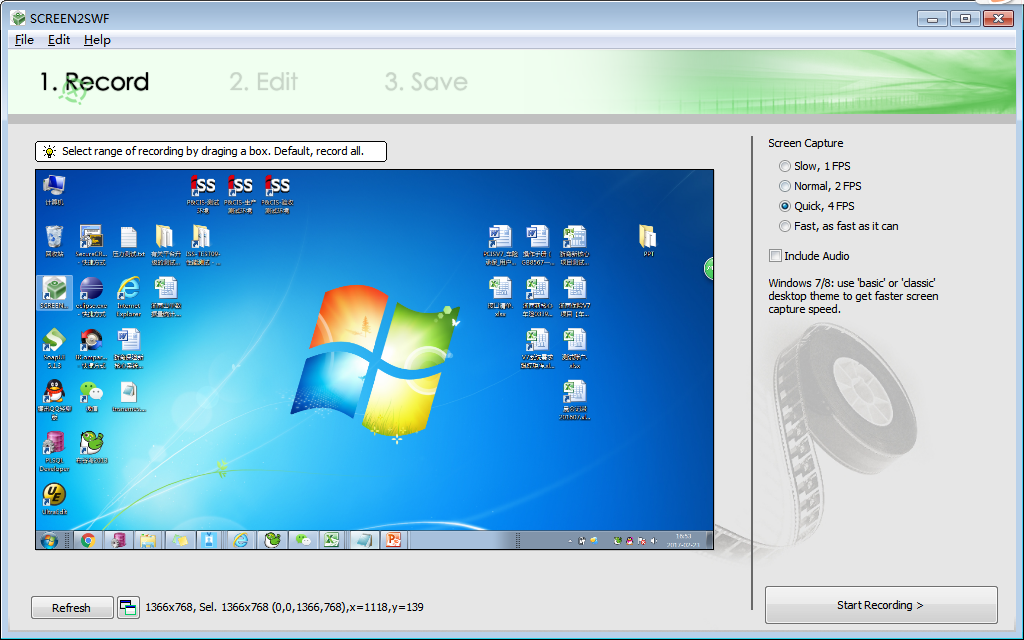Close the SCREEN2SWF window
1024x640 pixels.
tap(998, 18)
